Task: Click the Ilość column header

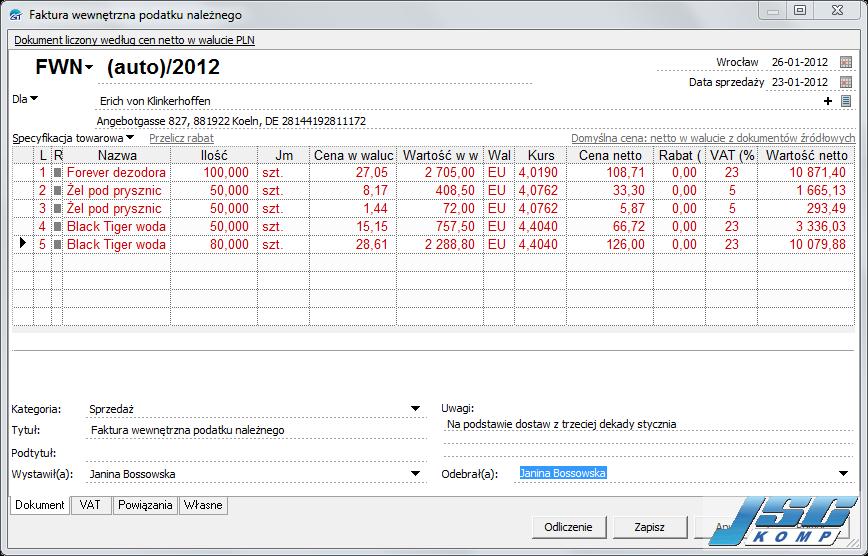Action: click(x=214, y=156)
